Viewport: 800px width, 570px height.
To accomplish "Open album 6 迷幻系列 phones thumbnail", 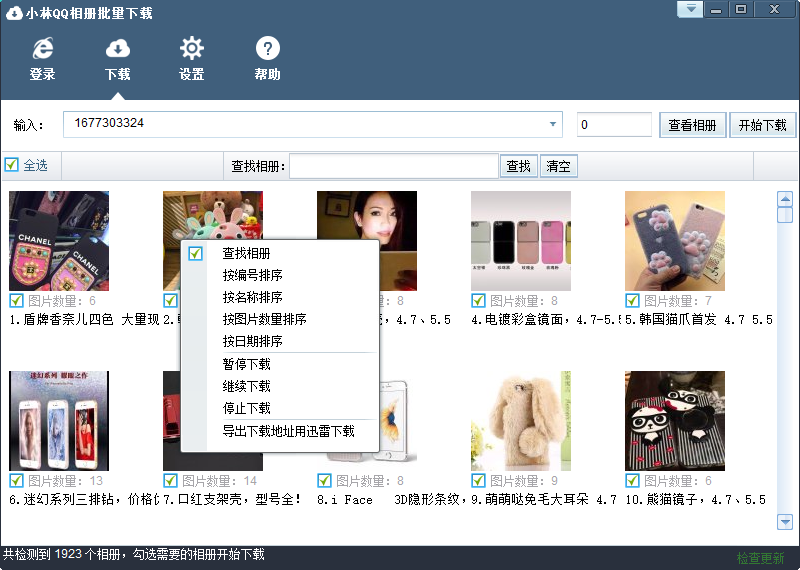I will tap(59, 421).
